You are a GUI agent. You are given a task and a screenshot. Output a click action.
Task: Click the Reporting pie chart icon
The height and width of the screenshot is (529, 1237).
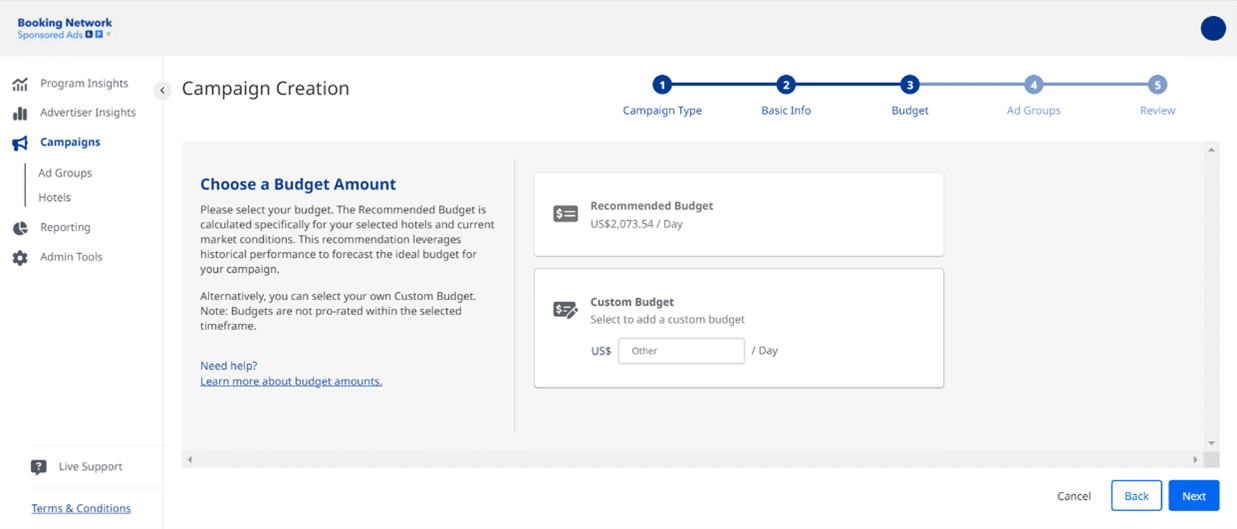coord(20,228)
